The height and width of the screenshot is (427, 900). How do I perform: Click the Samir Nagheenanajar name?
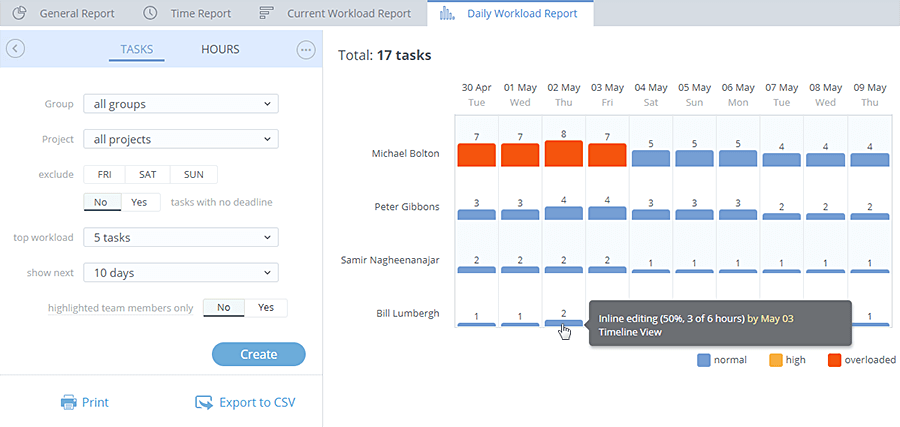coord(390,260)
